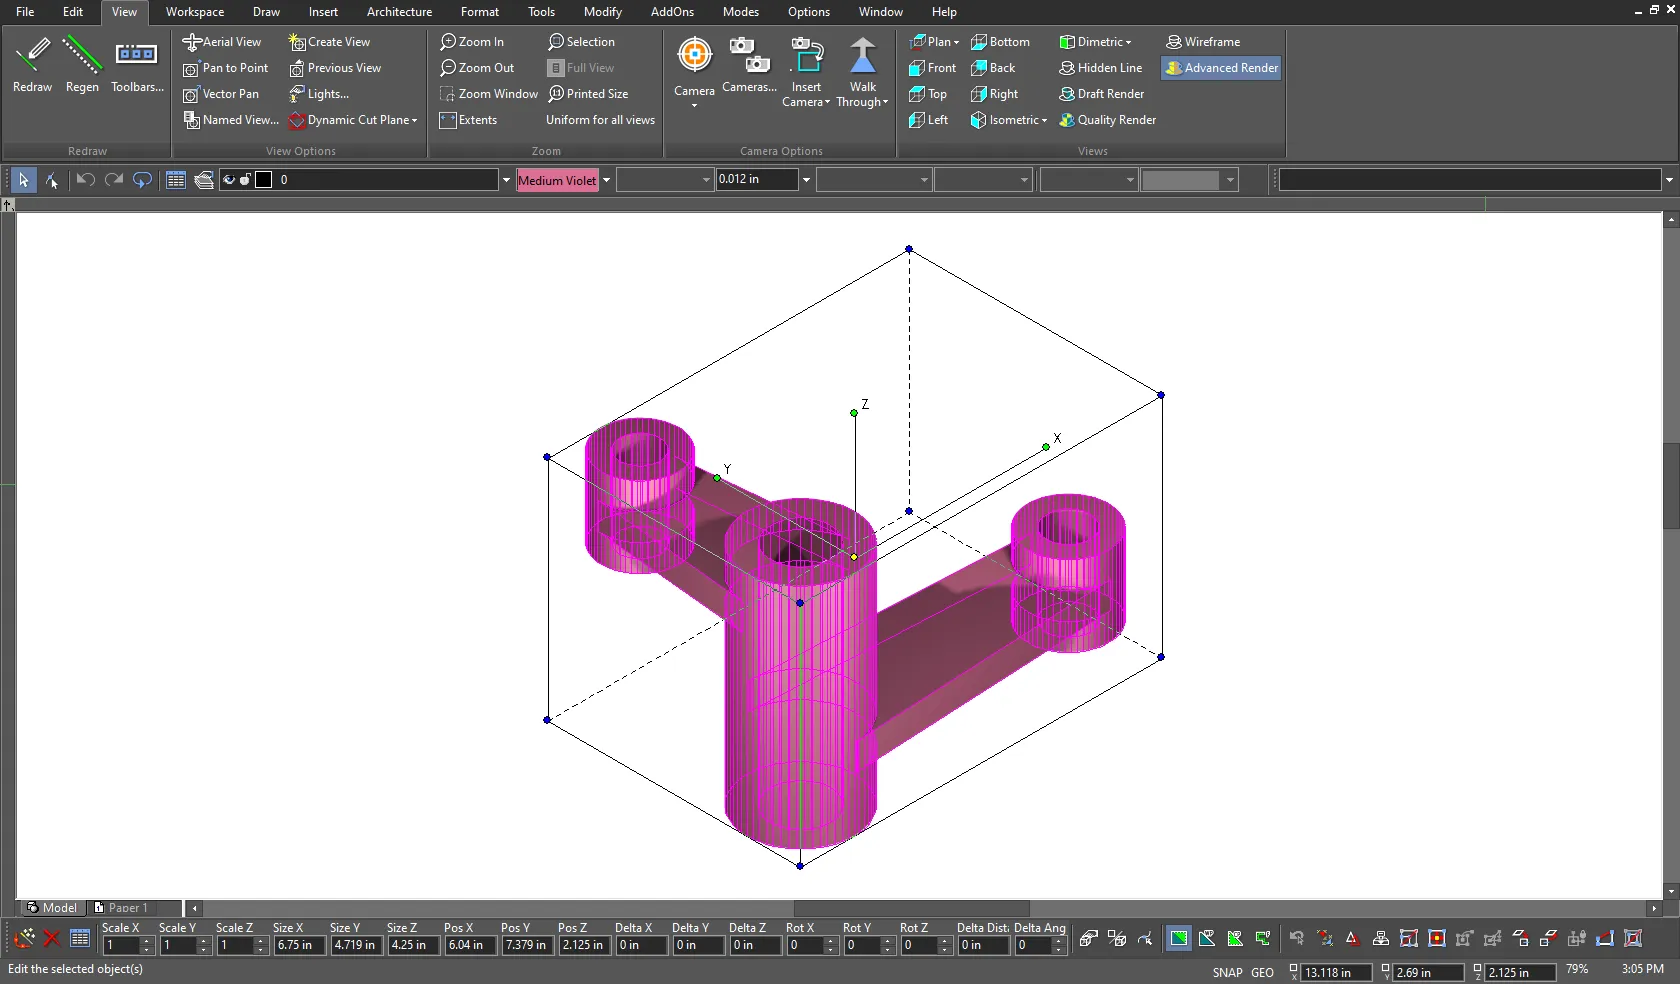Click the Wireframe render button
The image size is (1680, 984).
(1203, 42)
